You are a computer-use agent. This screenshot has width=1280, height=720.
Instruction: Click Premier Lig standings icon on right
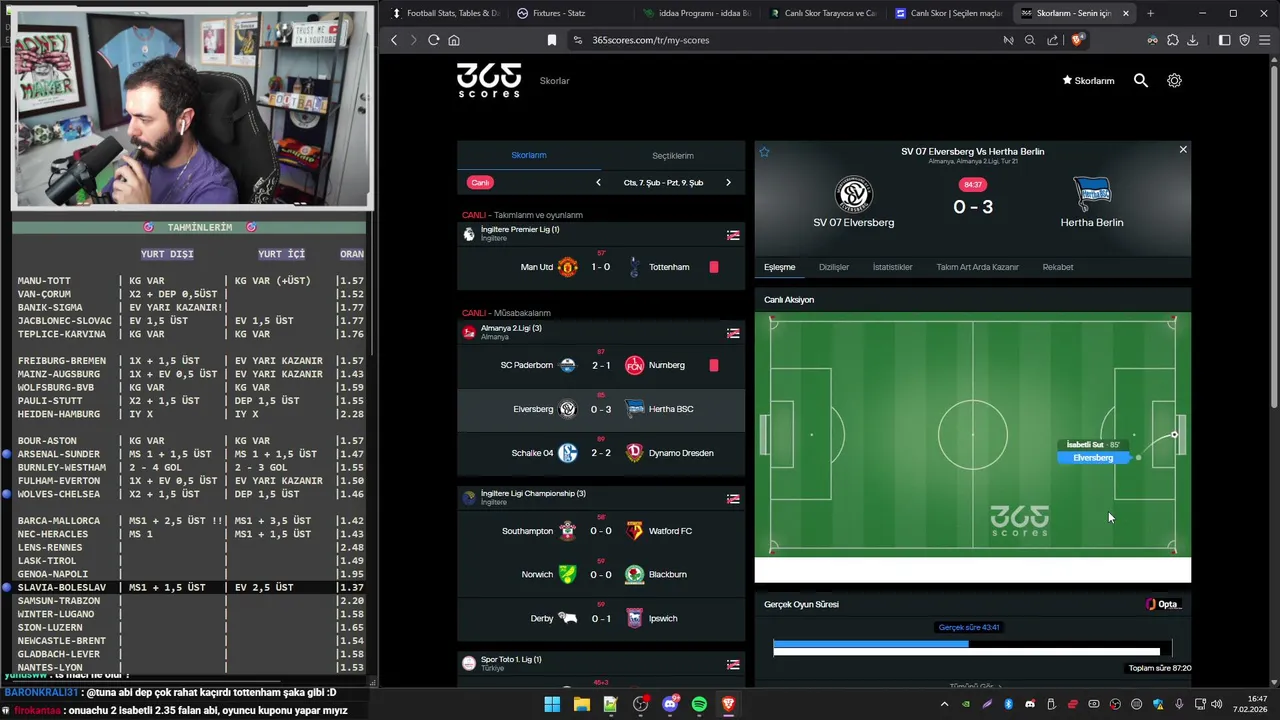(x=733, y=235)
